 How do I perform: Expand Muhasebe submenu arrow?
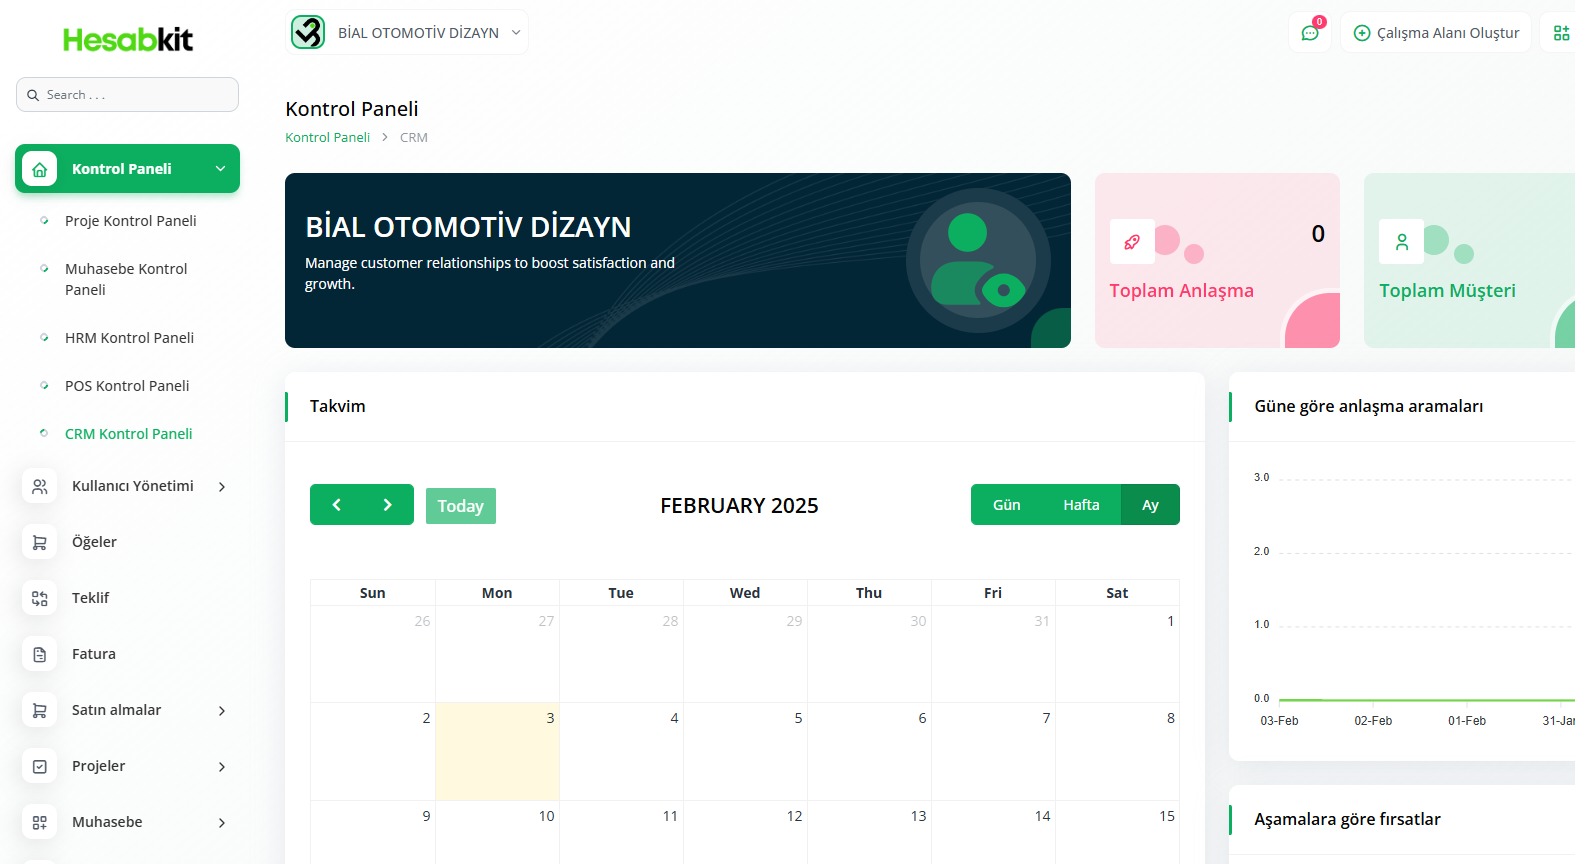tap(222, 823)
